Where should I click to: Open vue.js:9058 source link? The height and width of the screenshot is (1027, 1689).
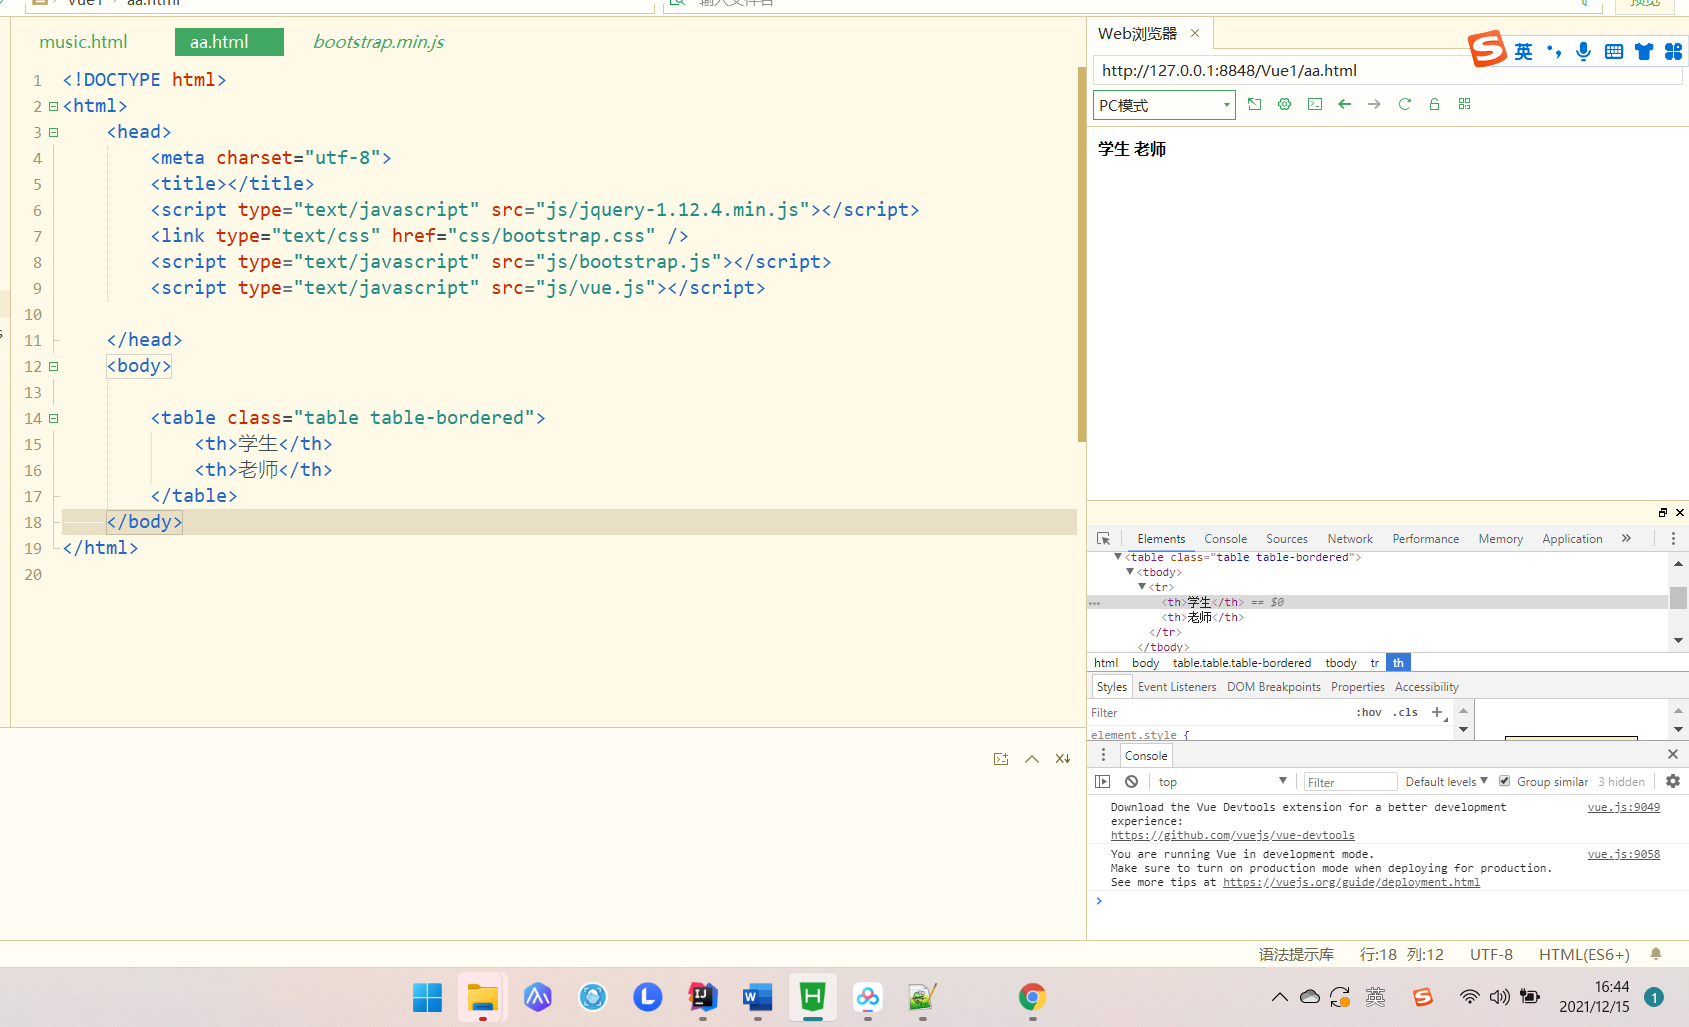click(x=1623, y=854)
